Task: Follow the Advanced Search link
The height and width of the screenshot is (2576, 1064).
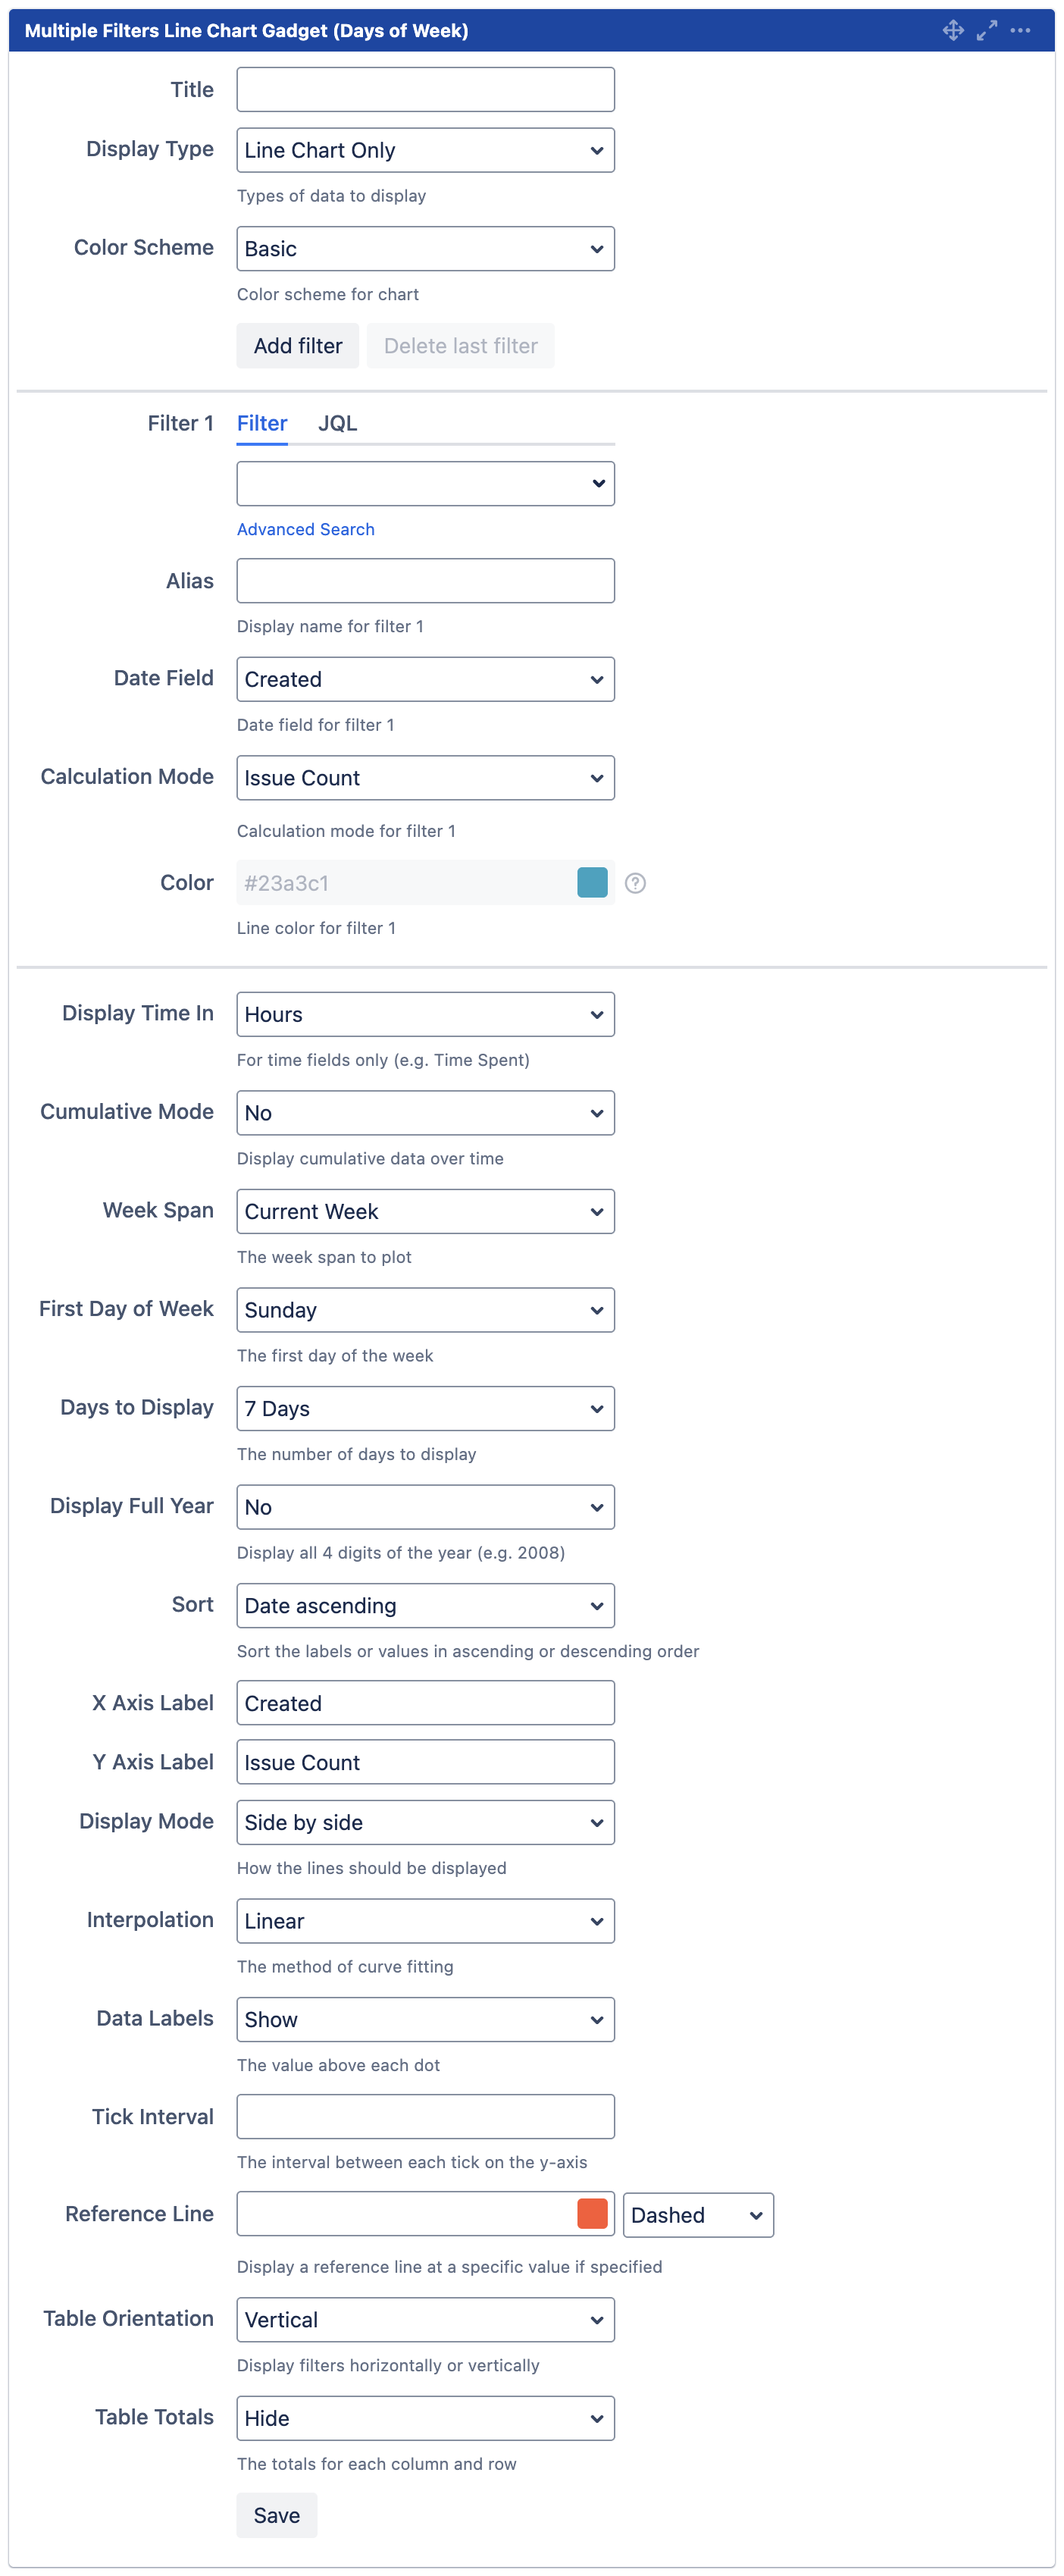Action: (305, 529)
